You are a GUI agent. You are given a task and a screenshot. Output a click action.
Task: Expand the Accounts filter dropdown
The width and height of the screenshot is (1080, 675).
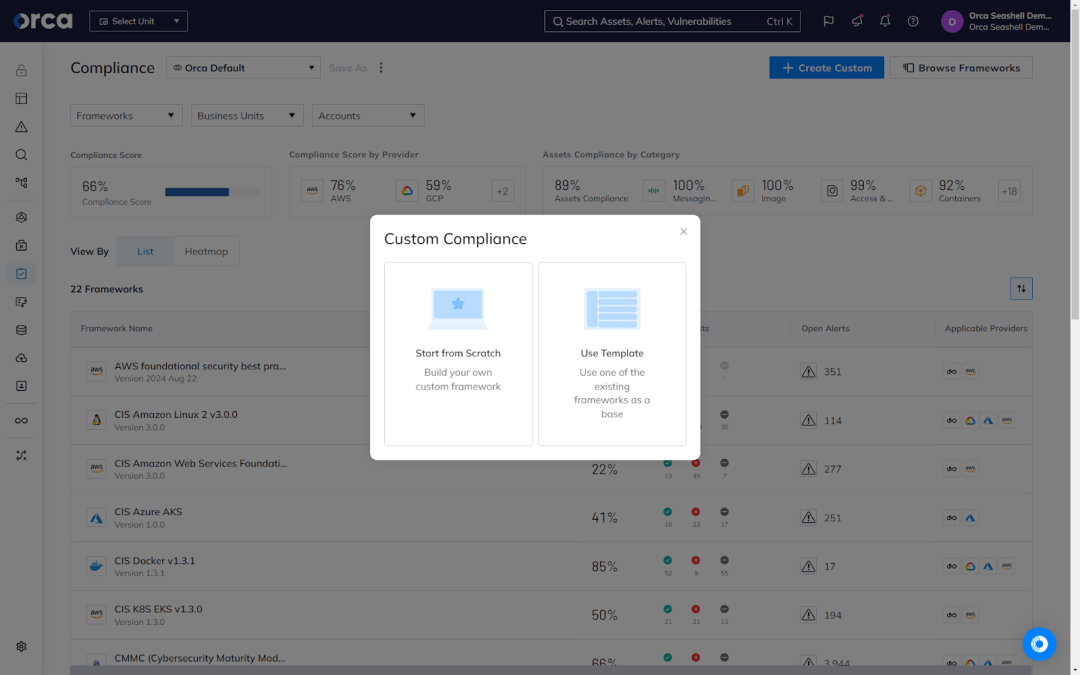pyautogui.click(x=368, y=116)
